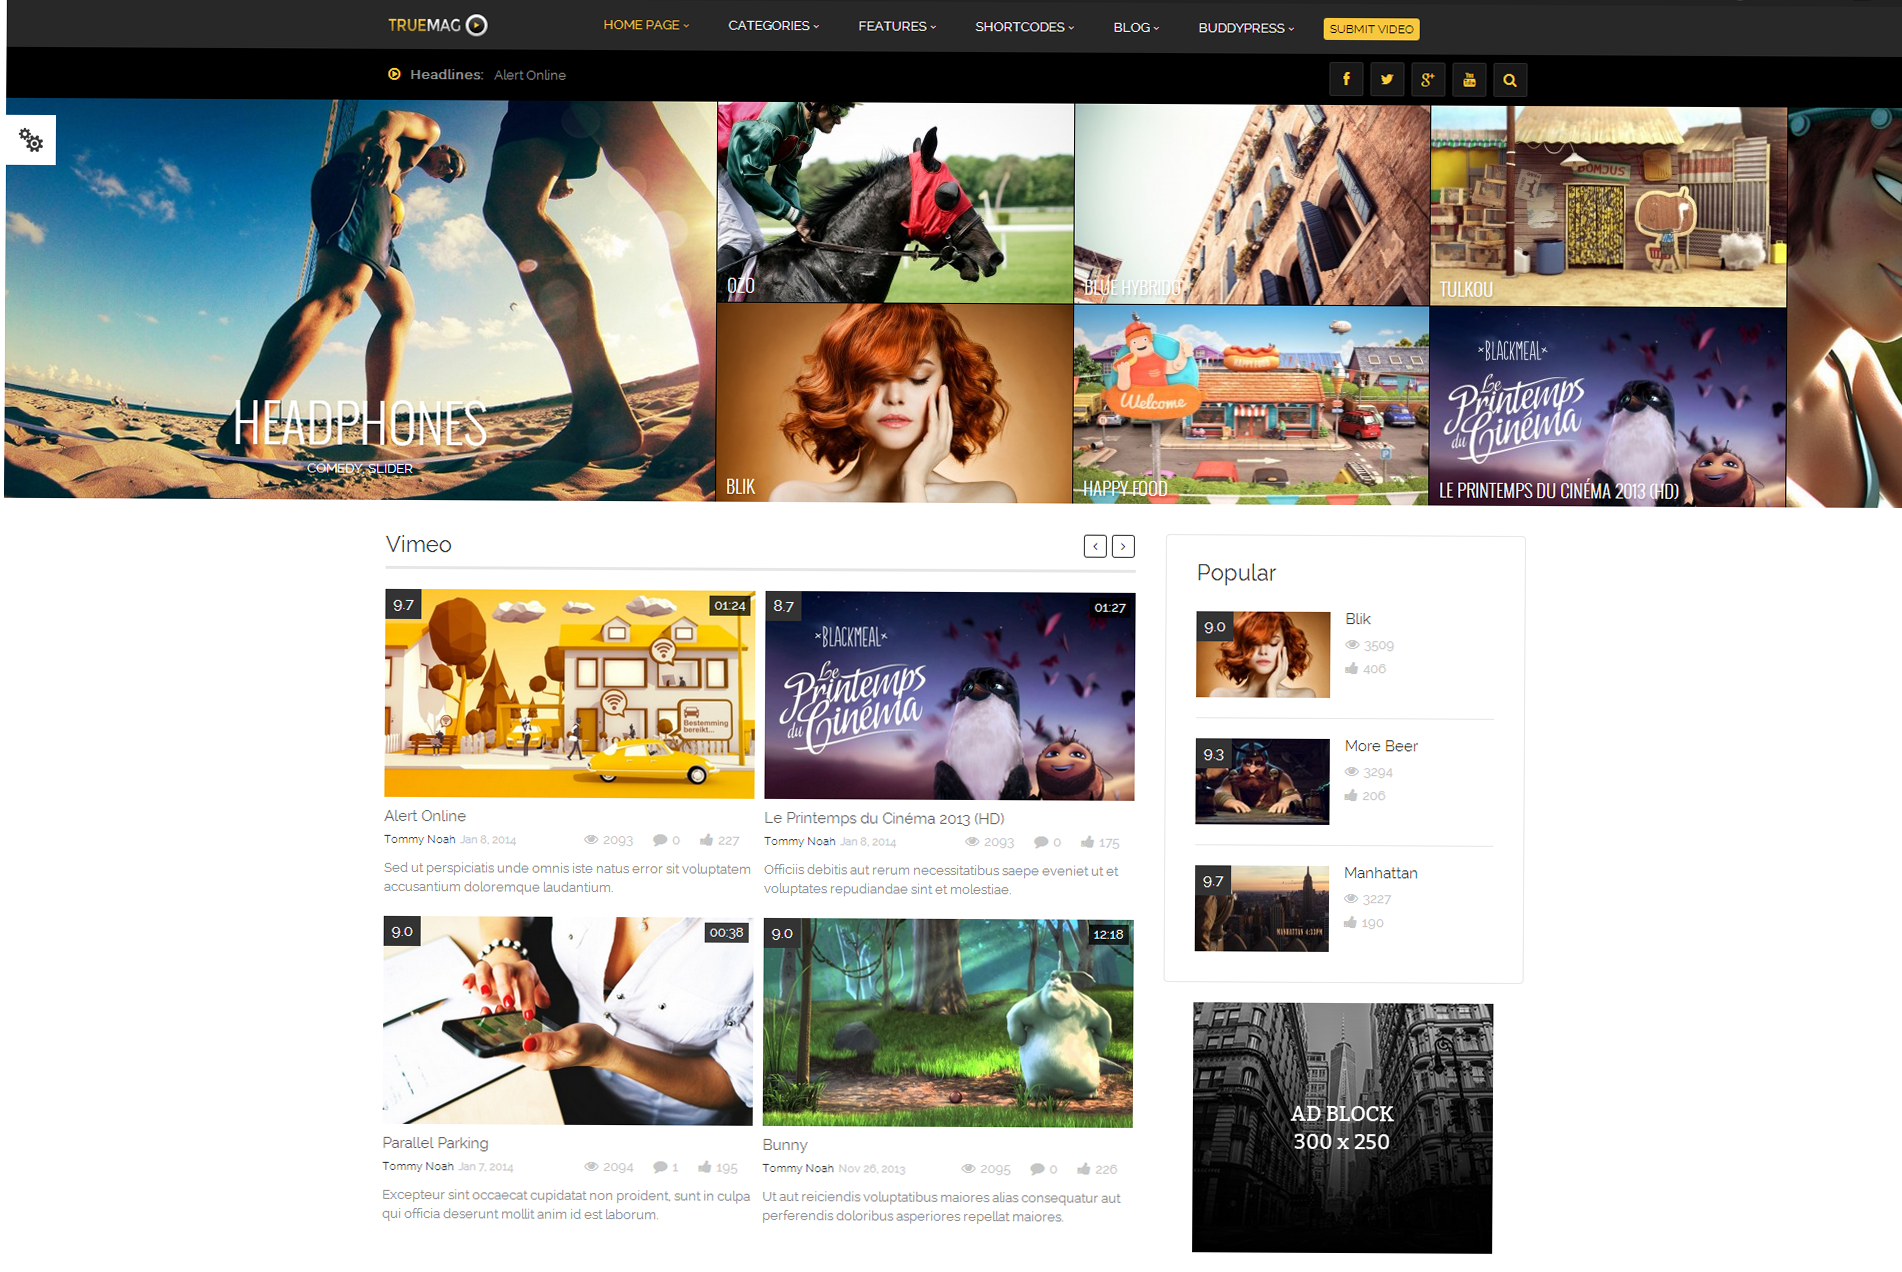
Task: Expand the Categories dropdown menu
Action: click(773, 26)
